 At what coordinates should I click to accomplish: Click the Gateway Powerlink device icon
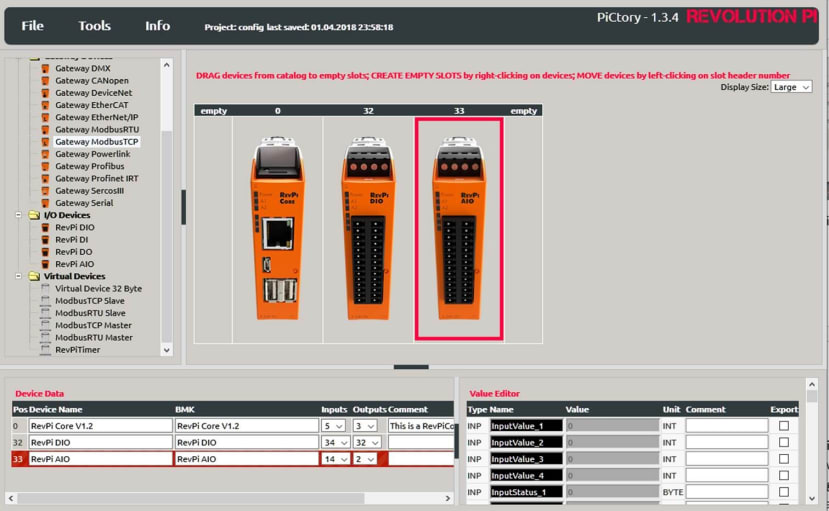(45, 154)
